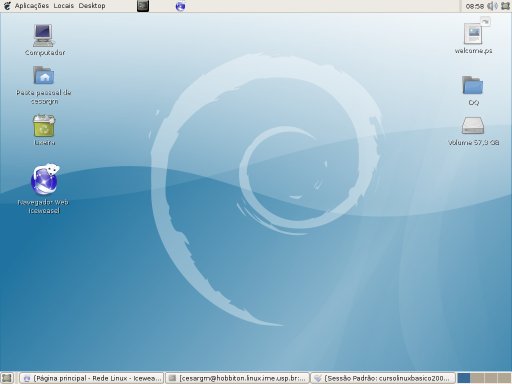
Task: Open the Aplicações menu
Action: click(x=32, y=6)
